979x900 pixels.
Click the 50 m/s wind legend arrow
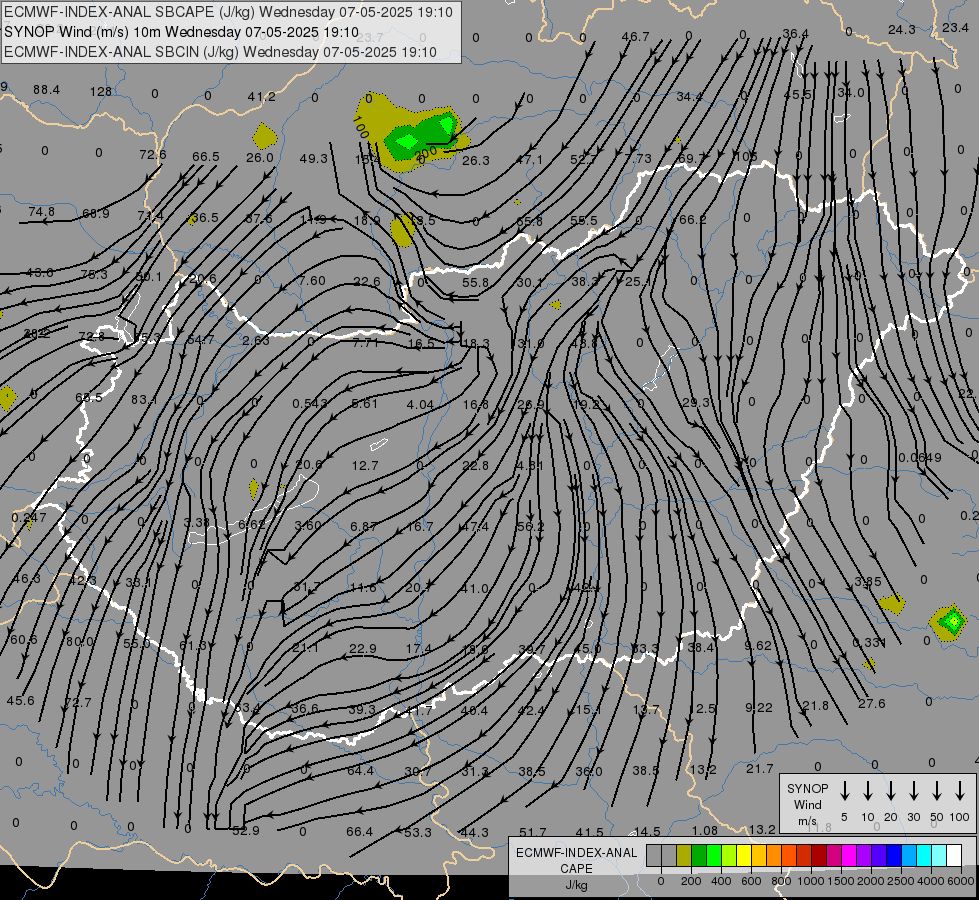pos(937,791)
